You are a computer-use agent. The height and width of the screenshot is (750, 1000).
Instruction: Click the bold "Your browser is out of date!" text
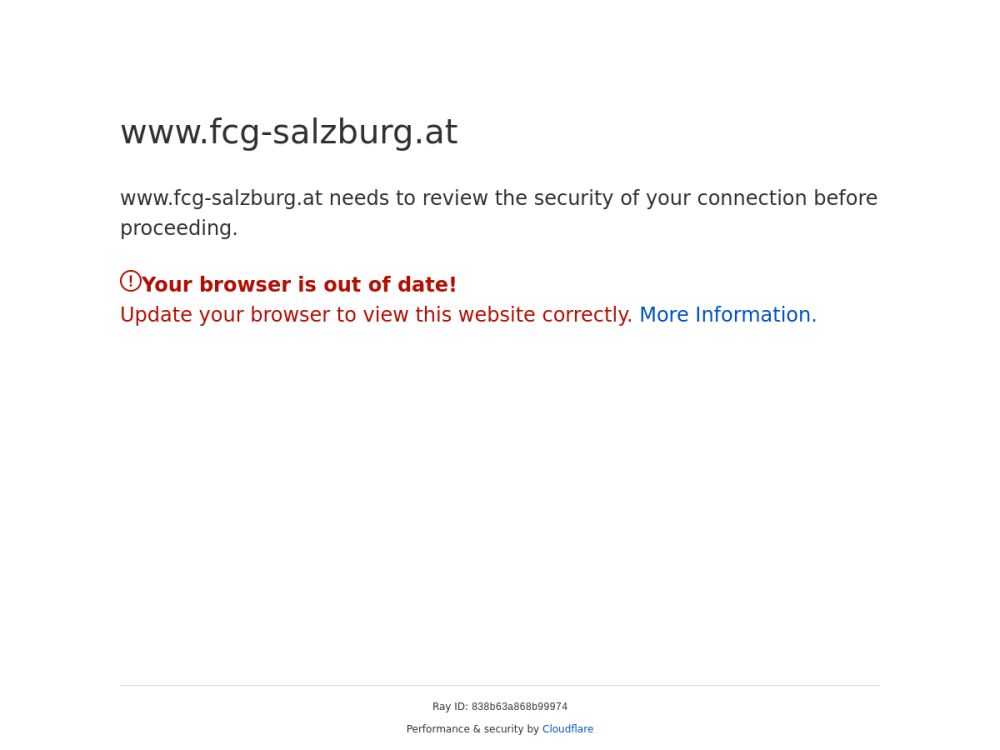[x=299, y=285]
